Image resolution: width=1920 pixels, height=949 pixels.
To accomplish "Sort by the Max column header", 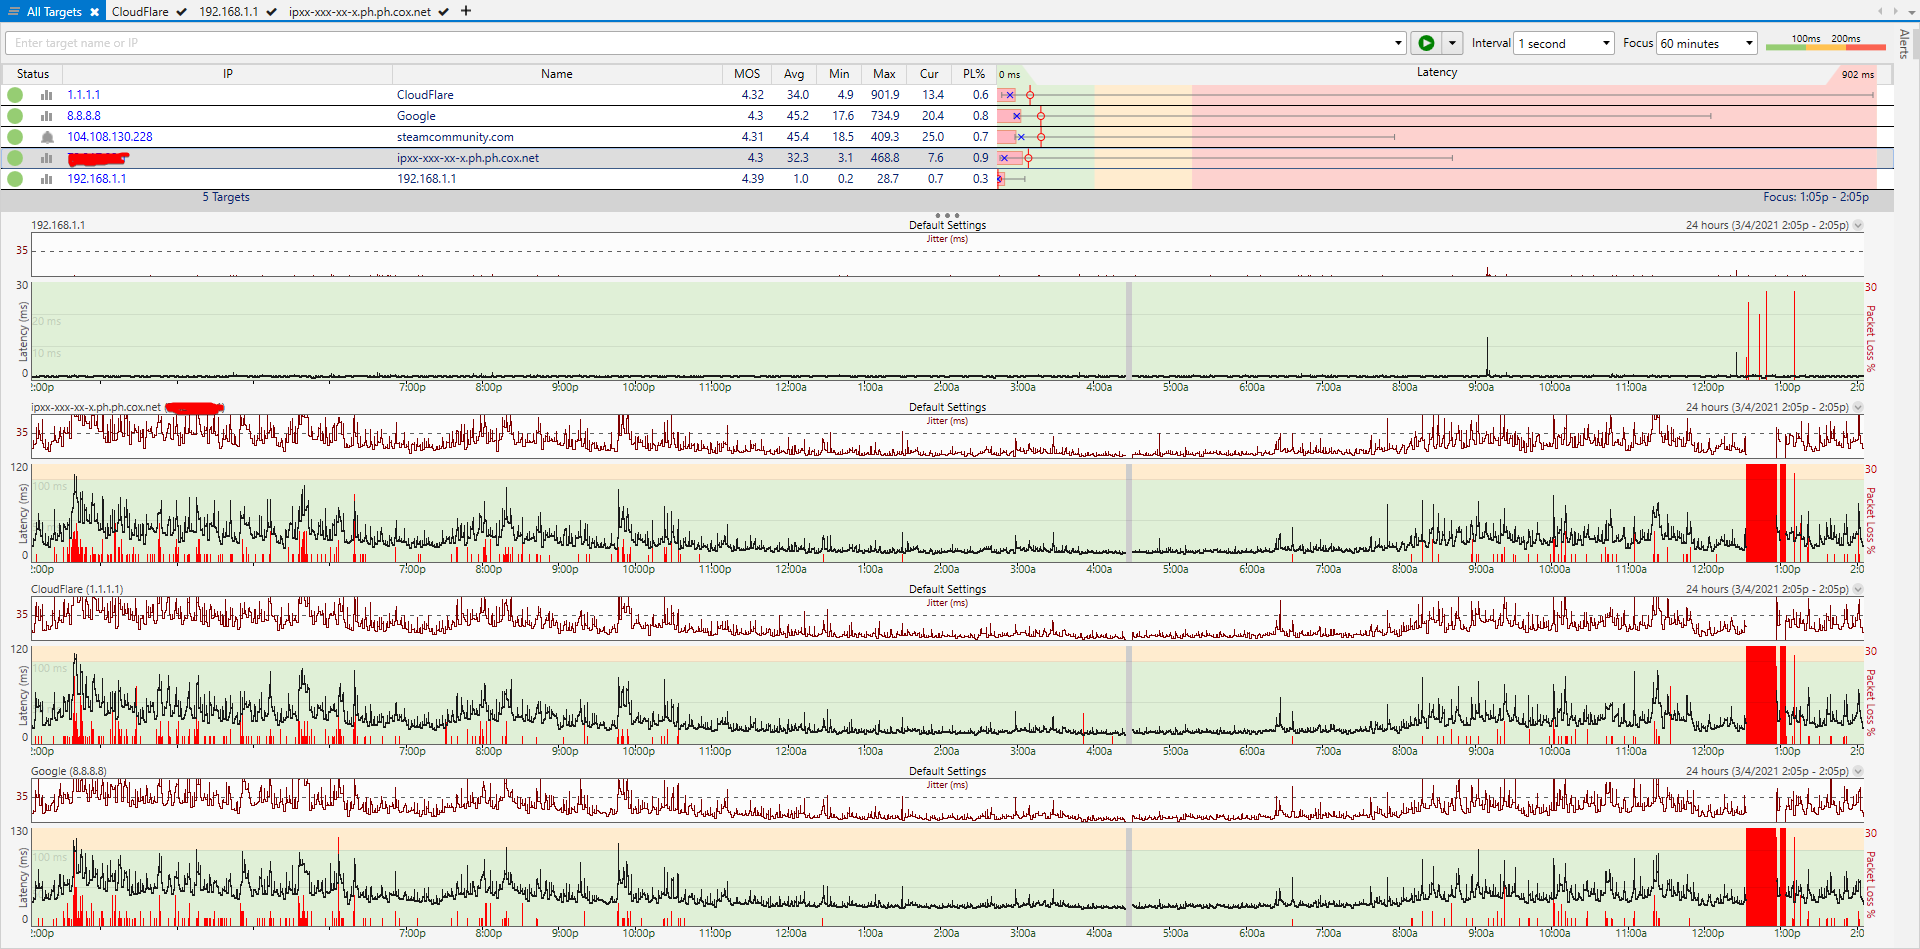I will pos(884,74).
